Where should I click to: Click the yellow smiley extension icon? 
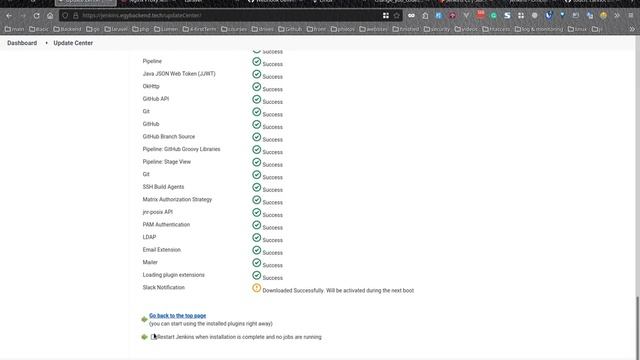click(x=603, y=16)
